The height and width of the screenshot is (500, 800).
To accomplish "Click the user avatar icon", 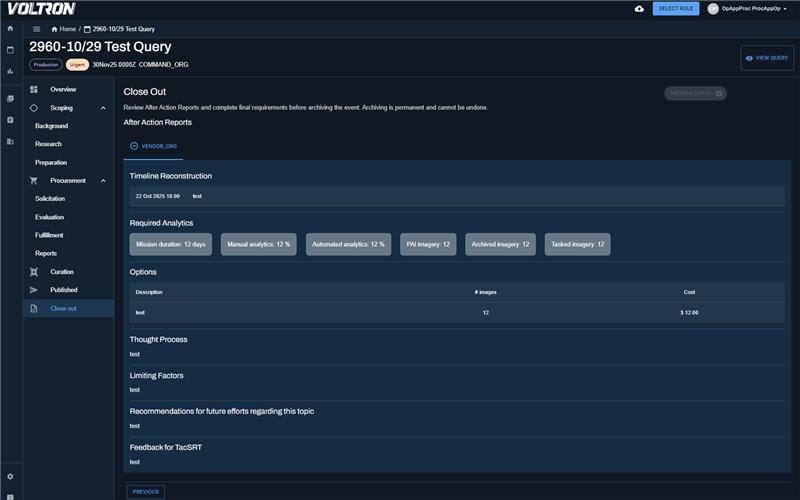I will point(713,9).
